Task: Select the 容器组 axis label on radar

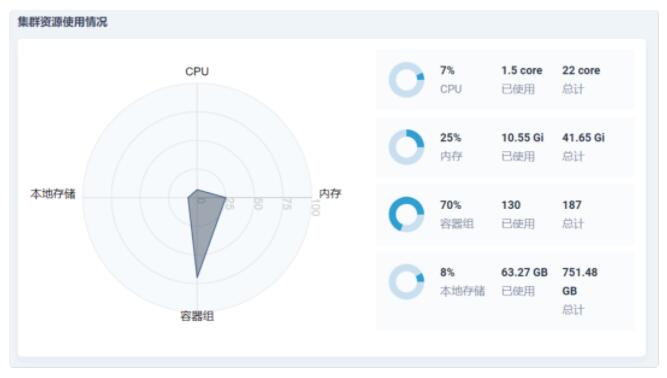Action: click(x=197, y=316)
